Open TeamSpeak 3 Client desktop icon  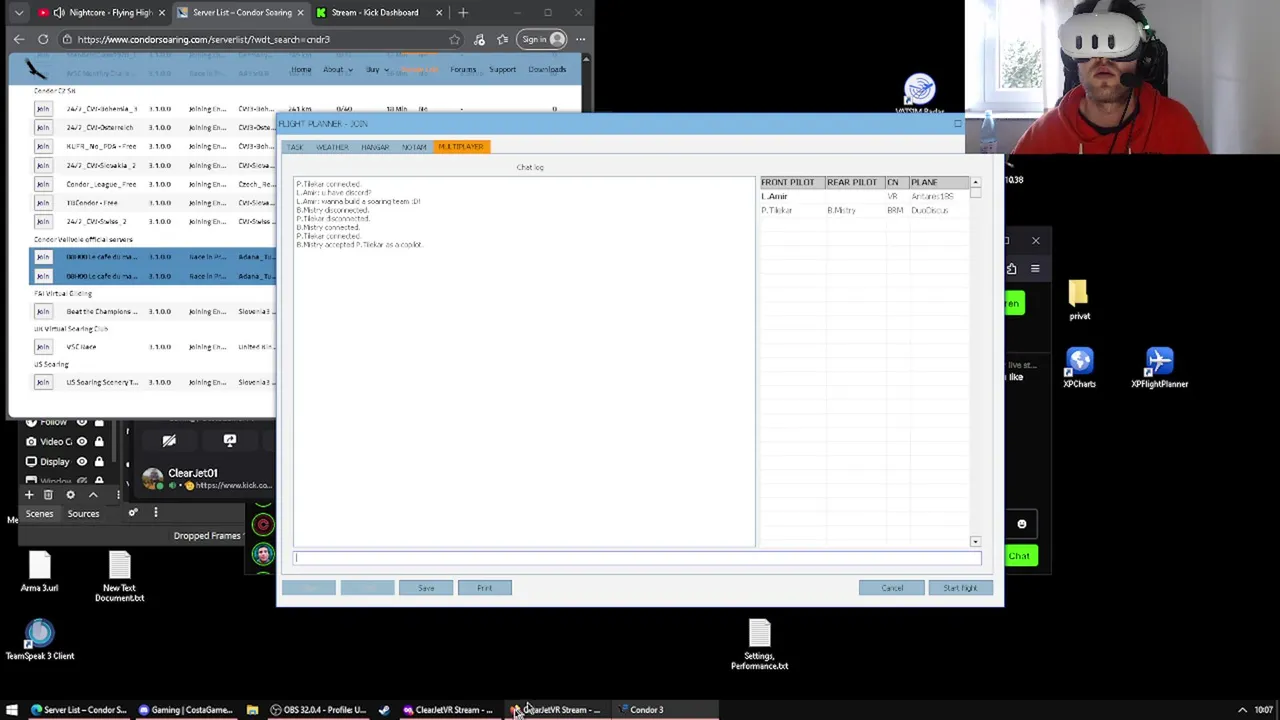pos(40,640)
